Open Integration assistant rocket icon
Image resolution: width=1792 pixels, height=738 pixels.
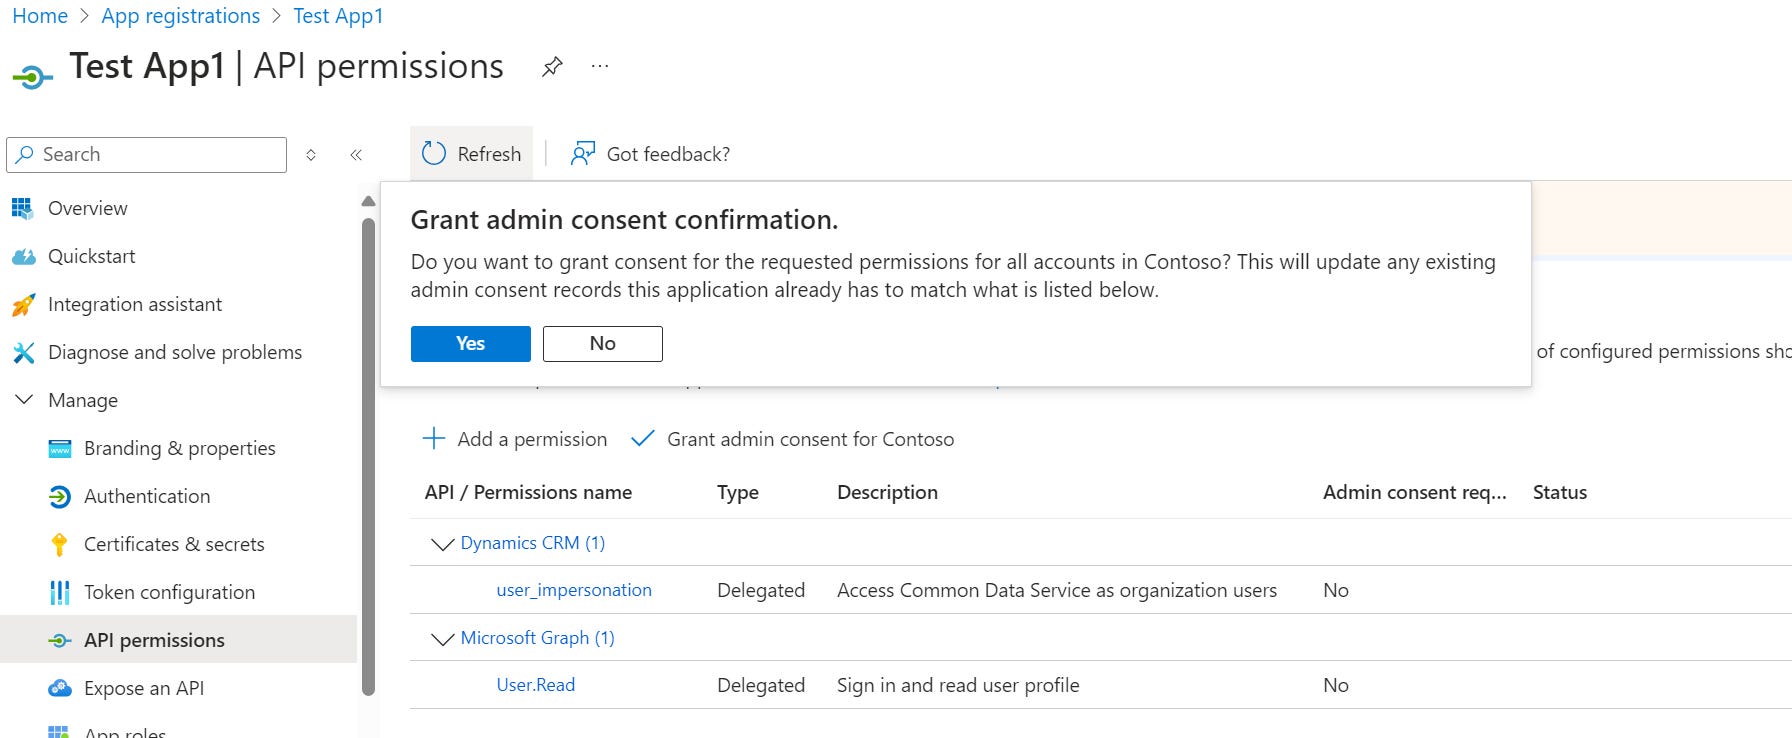[23, 305]
